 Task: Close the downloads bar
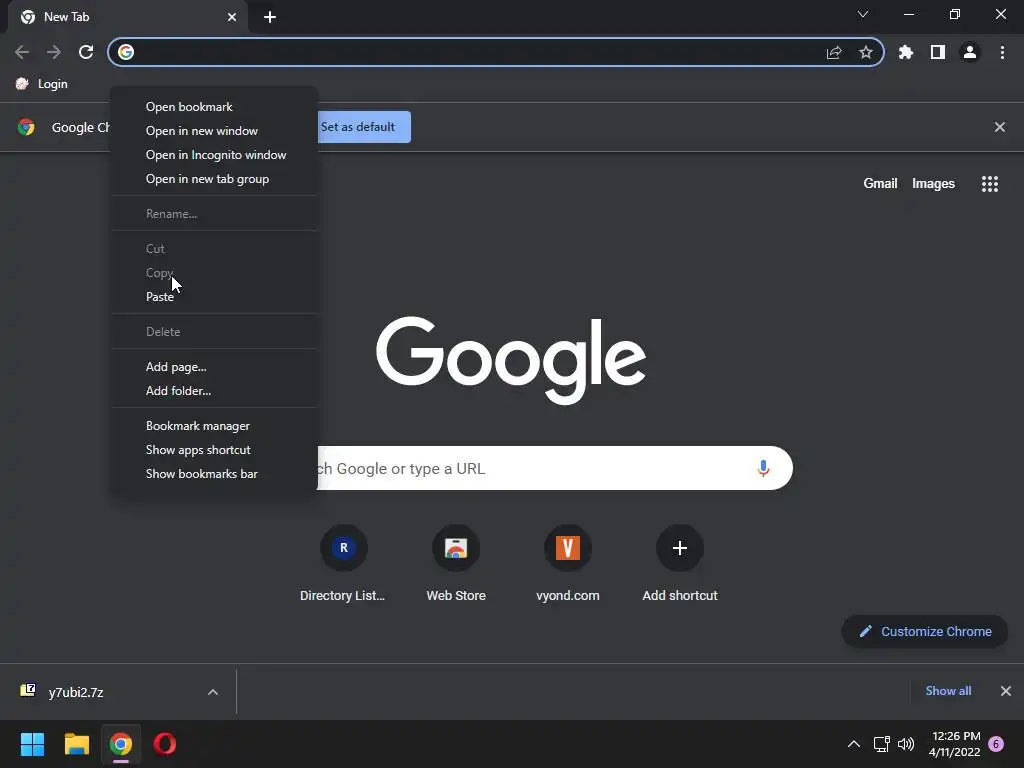pos(1006,691)
